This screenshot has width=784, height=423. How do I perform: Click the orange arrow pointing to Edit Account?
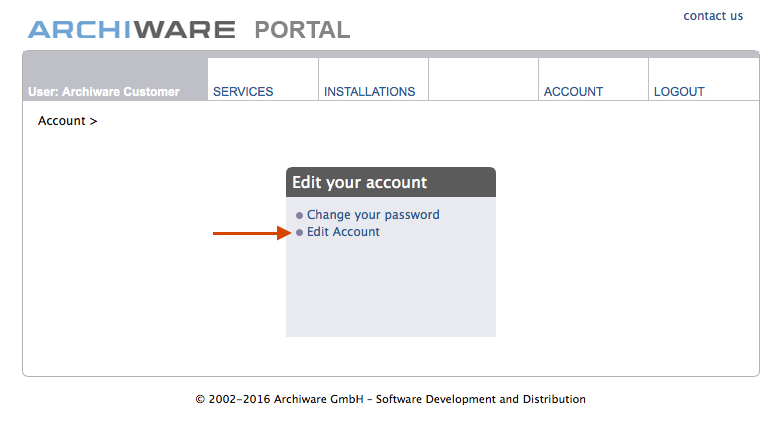coord(250,233)
